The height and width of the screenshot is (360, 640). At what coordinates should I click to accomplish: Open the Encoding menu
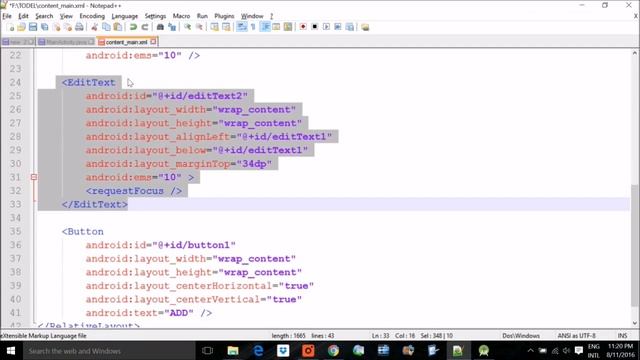pos(92,16)
